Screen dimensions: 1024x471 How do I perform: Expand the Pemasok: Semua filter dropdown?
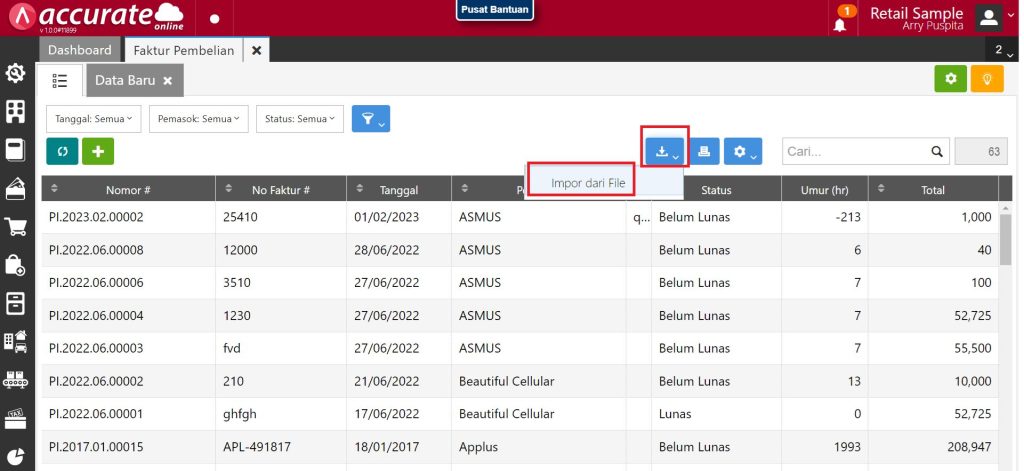pyautogui.click(x=199, y=119)
